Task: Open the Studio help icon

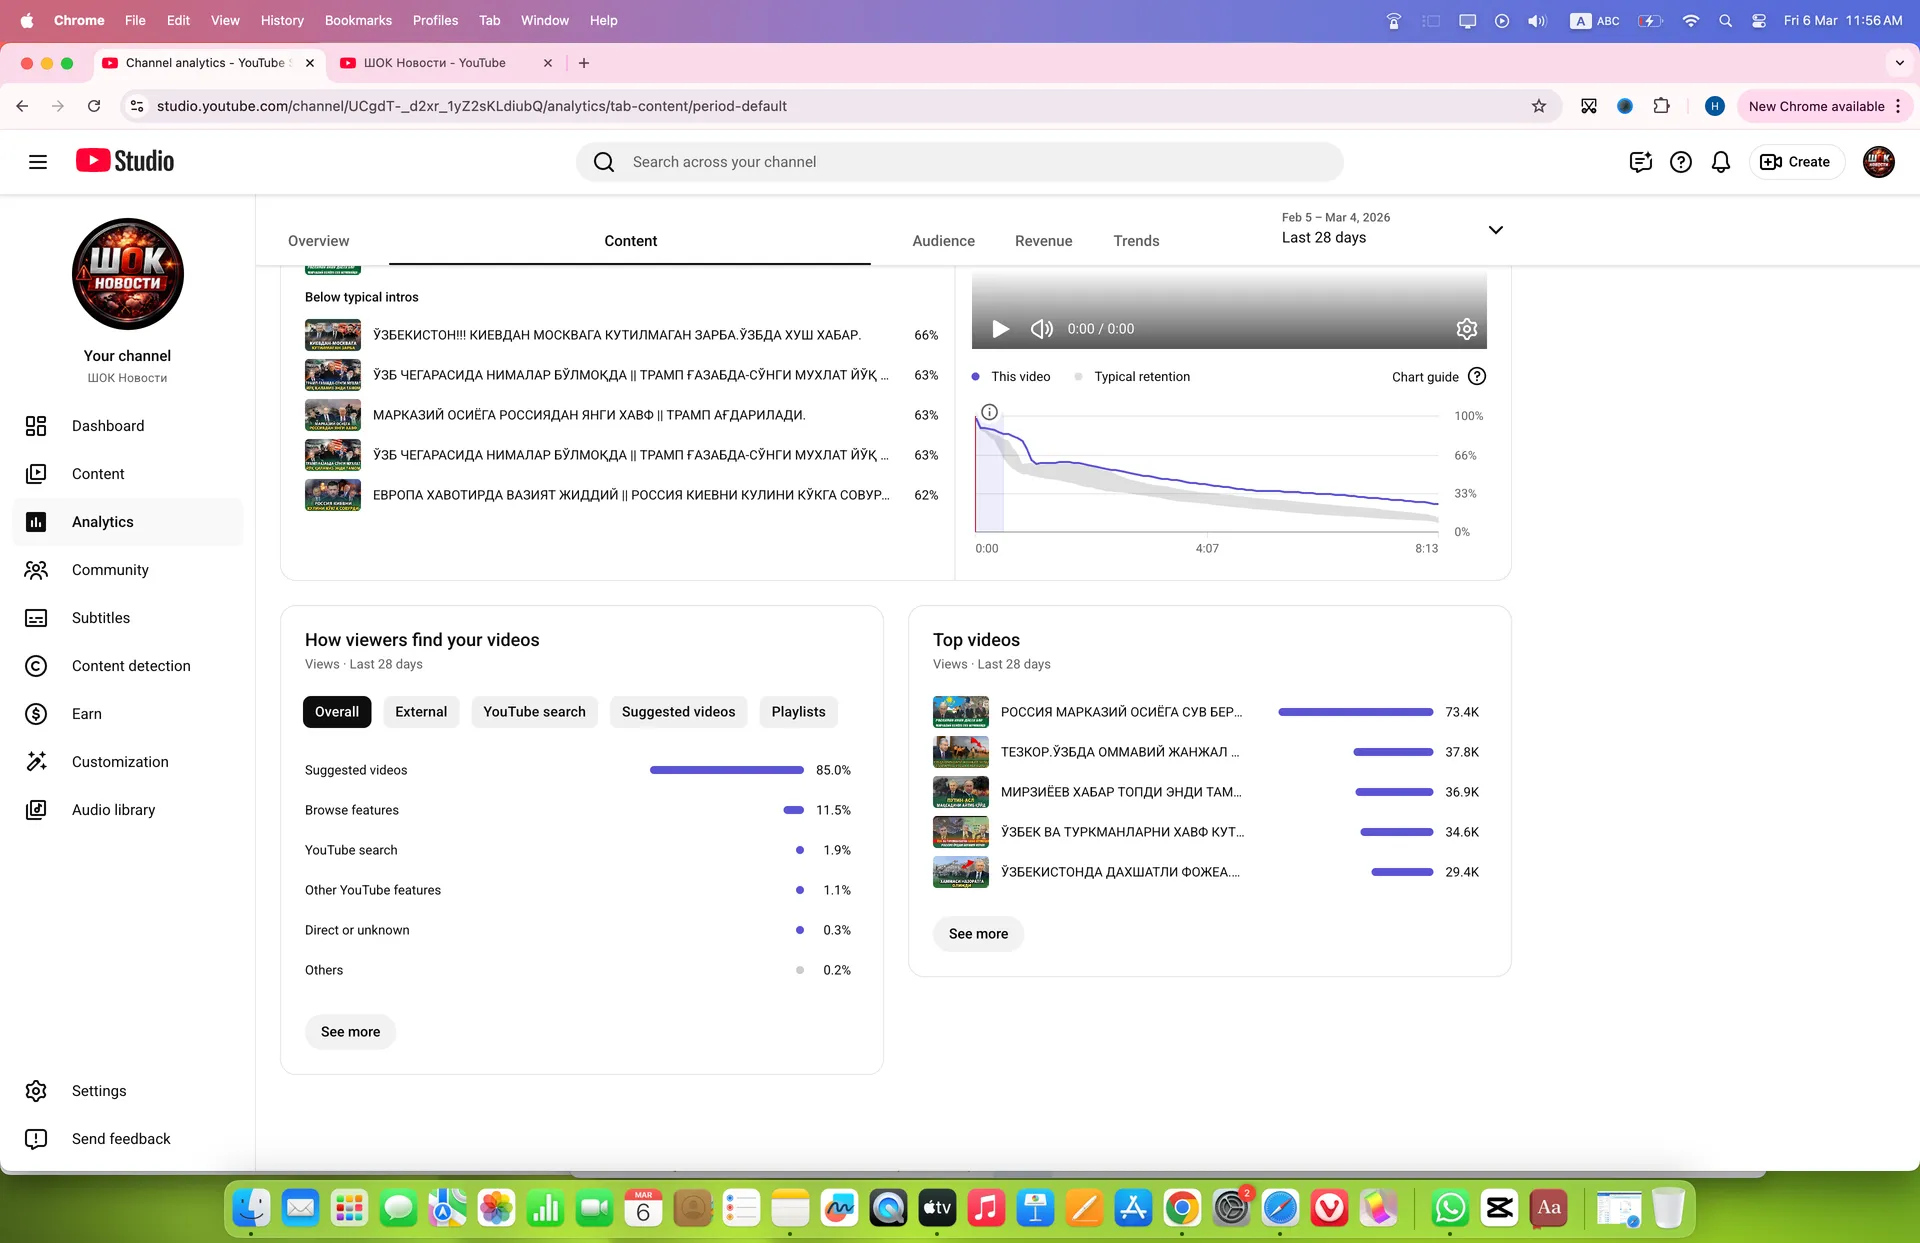Action: (1681, 162)
